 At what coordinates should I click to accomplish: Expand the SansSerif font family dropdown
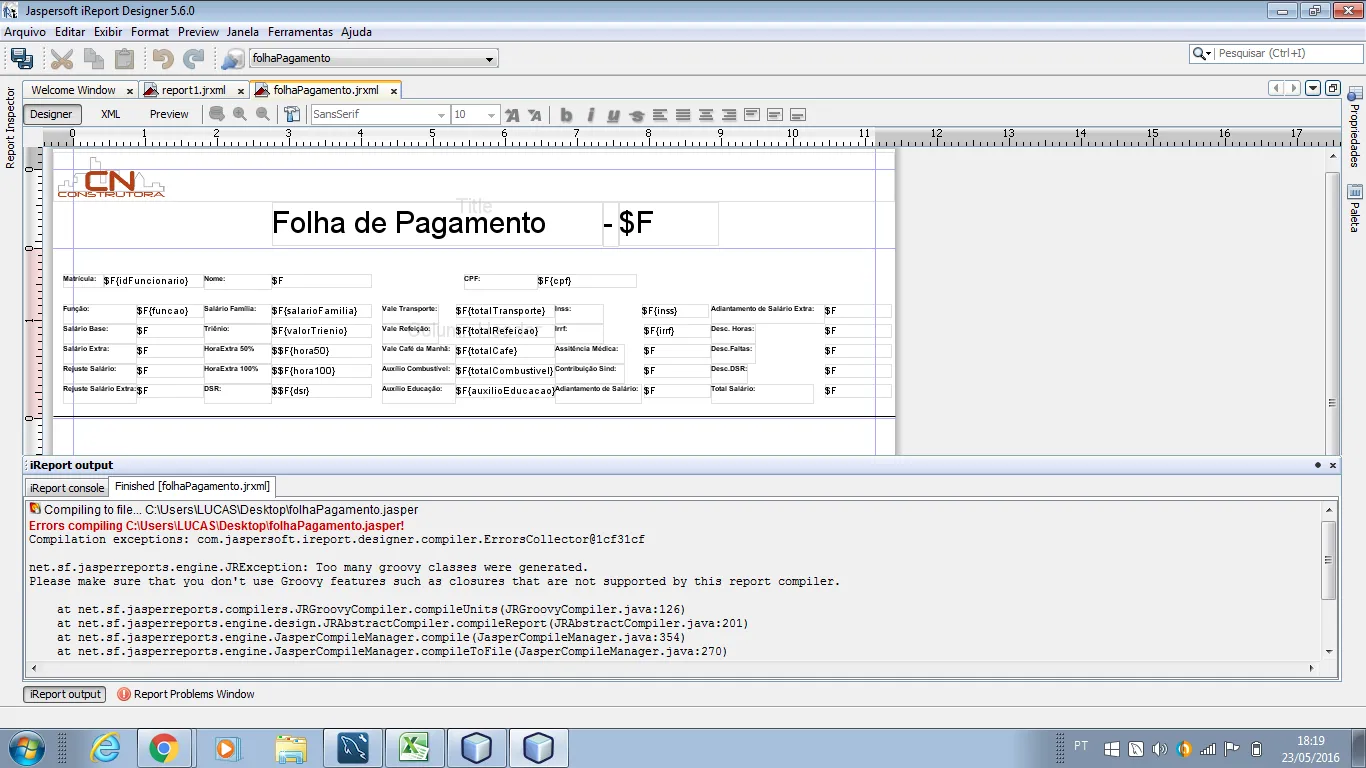click(441, 115)
